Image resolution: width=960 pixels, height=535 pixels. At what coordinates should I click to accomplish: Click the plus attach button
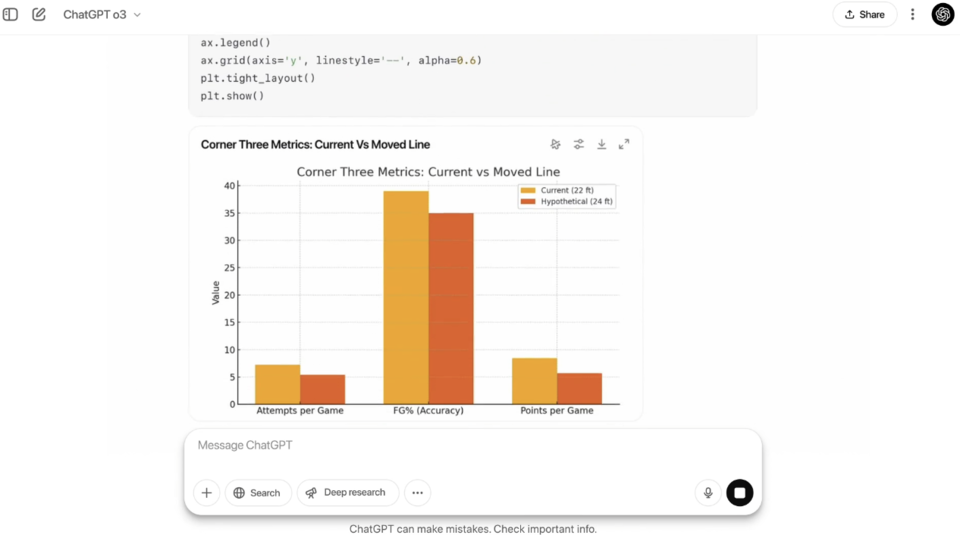pyautogui.click(x=207, y=493)
